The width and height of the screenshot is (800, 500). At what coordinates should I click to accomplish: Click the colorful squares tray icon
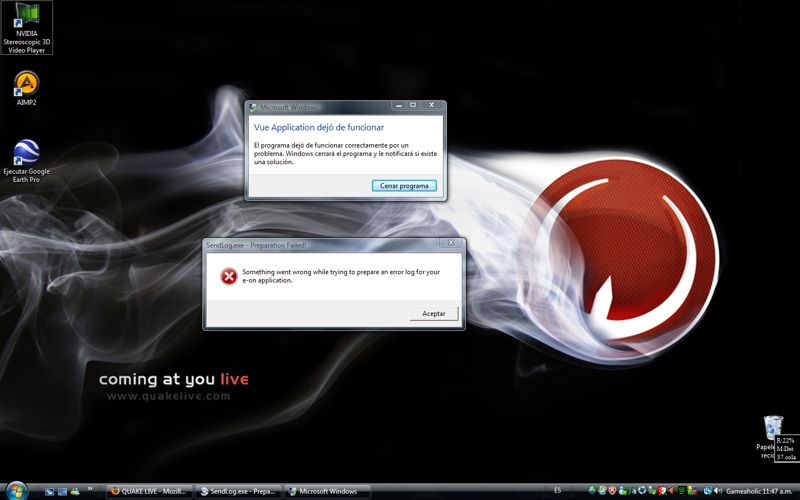(x=692, y=491)
